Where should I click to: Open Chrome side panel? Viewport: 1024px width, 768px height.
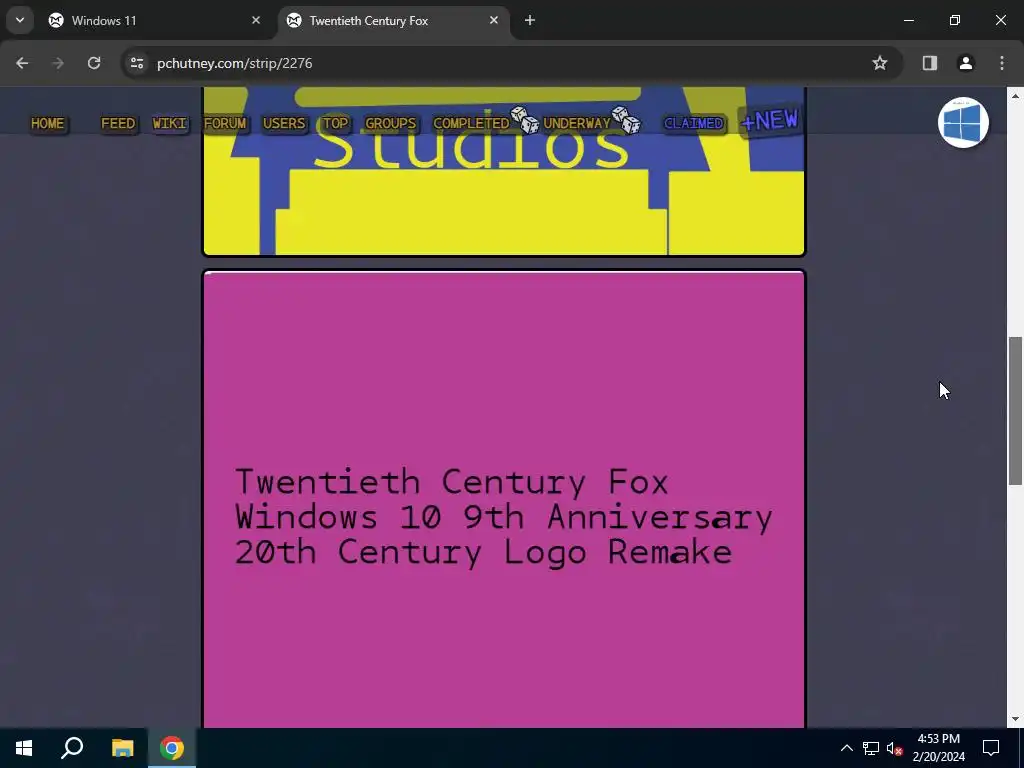coord(930,63)
